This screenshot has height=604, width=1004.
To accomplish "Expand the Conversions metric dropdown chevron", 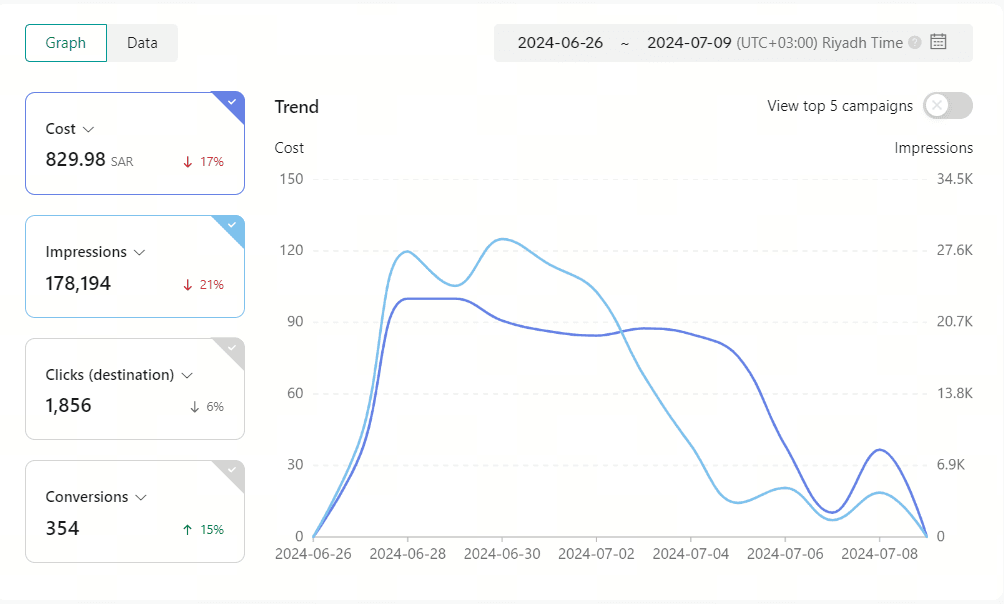I will click(142, 498).
